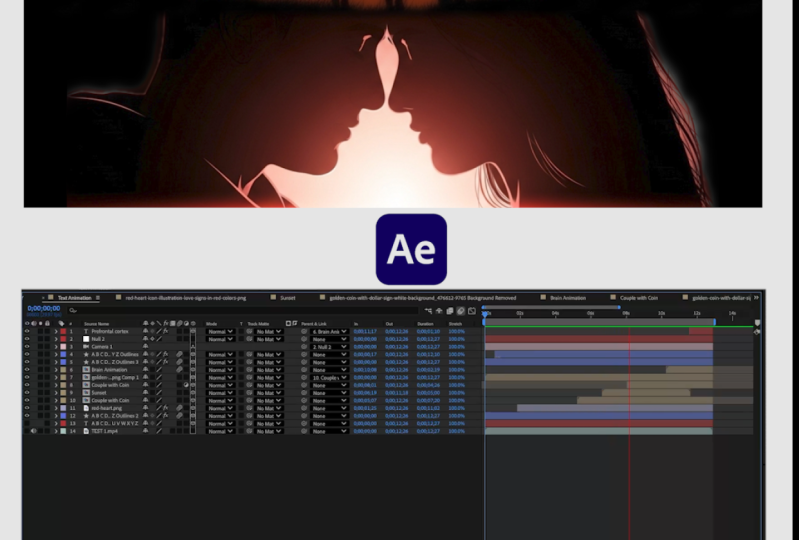Click the shy layers hide icon in timeline toolbar

pyautogui.click(x=439, y=311)
